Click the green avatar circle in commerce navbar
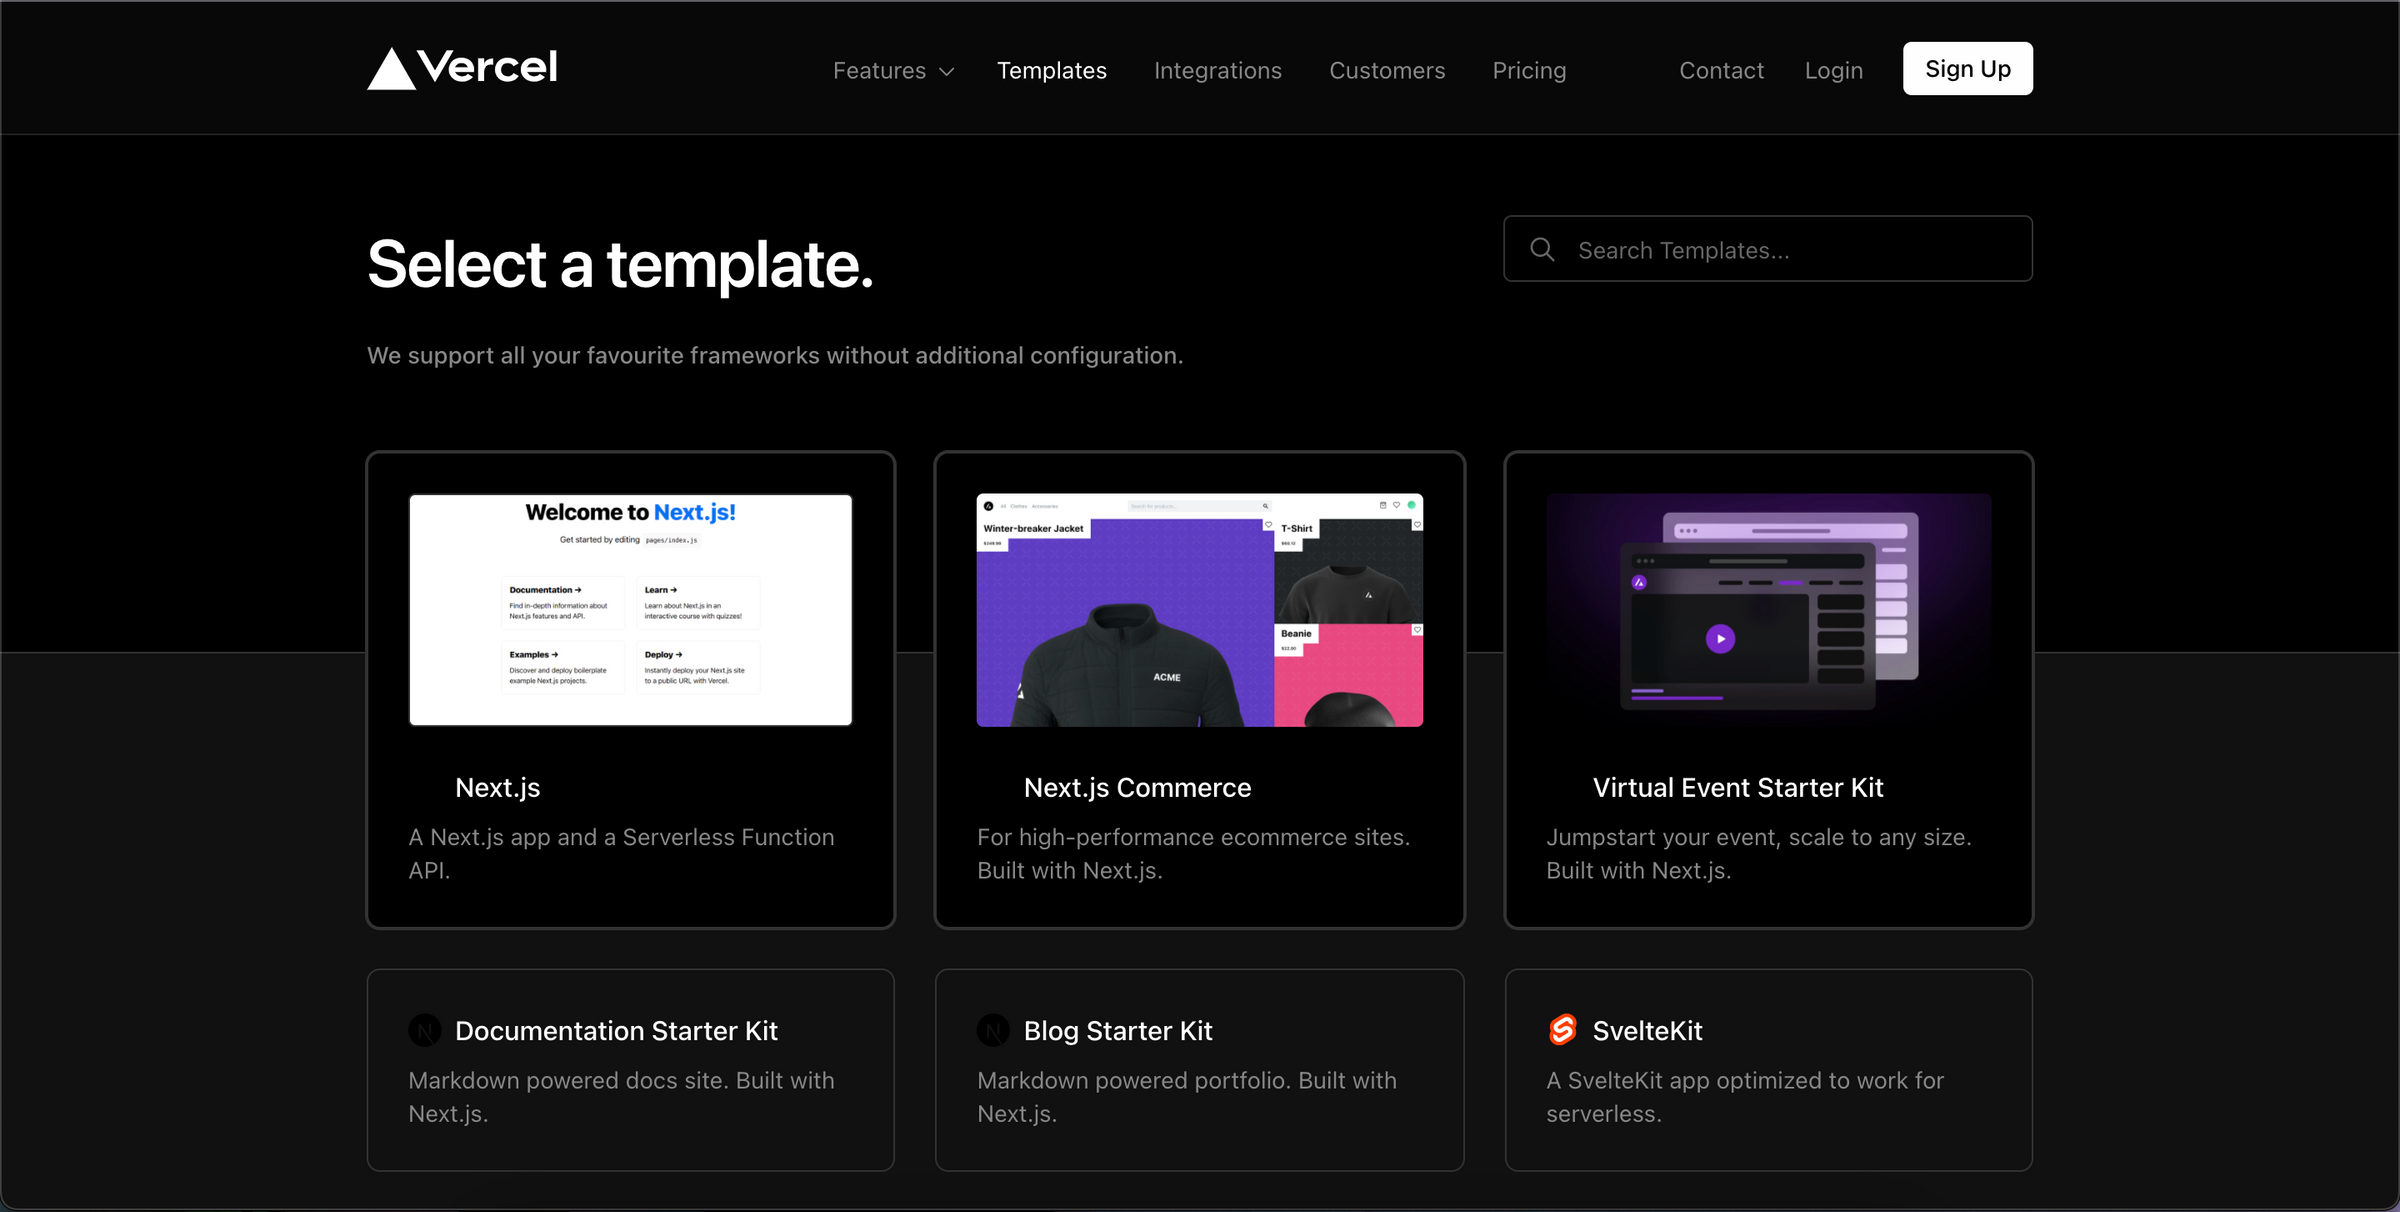This screenshot has width=2400, height=1212. 1412,506
